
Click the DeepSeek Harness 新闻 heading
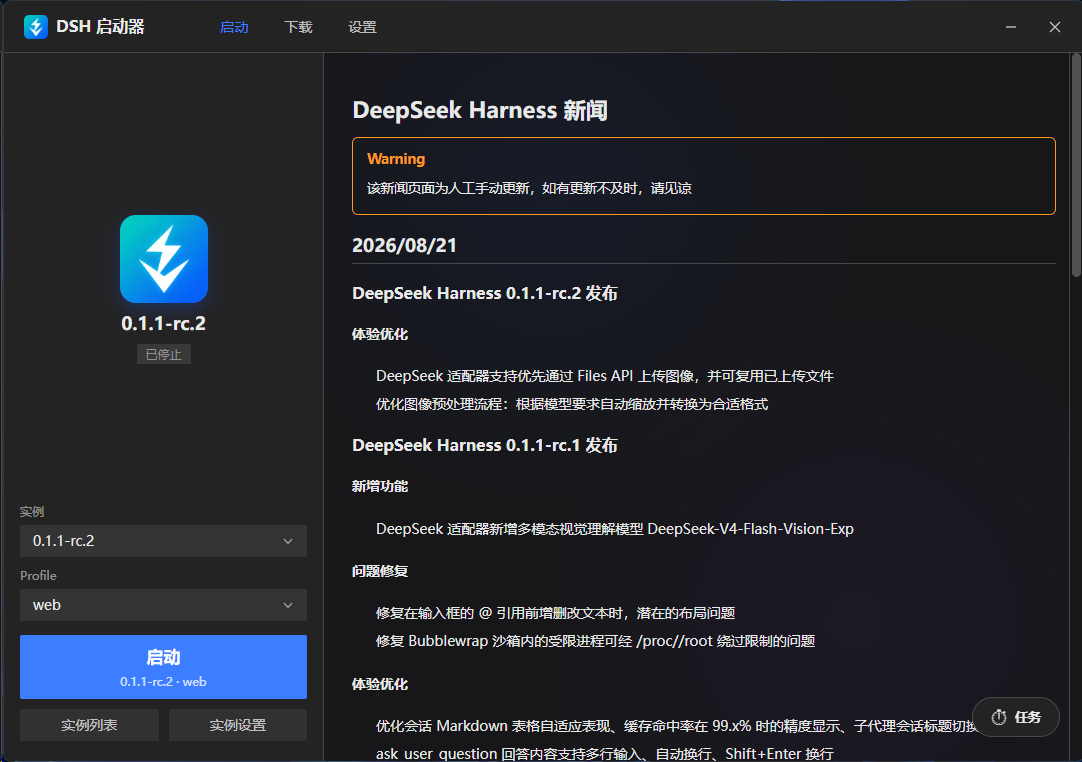pyautogui.click(x=480, y=110)
